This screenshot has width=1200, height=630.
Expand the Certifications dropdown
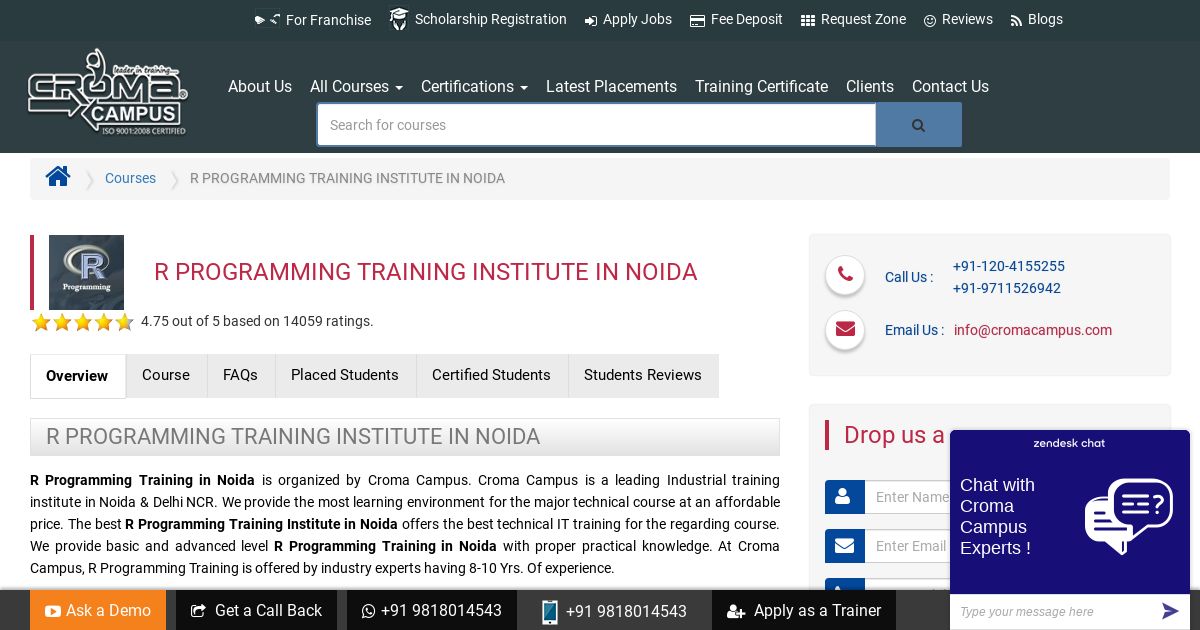(474, 86)
